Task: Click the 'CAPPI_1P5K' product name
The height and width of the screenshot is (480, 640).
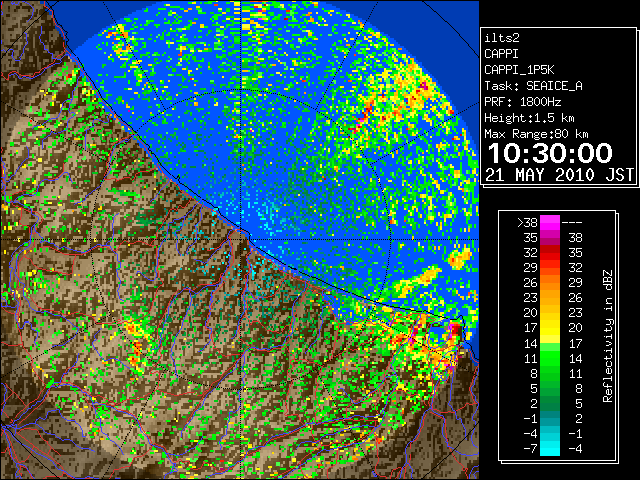Action: [519, 70]
